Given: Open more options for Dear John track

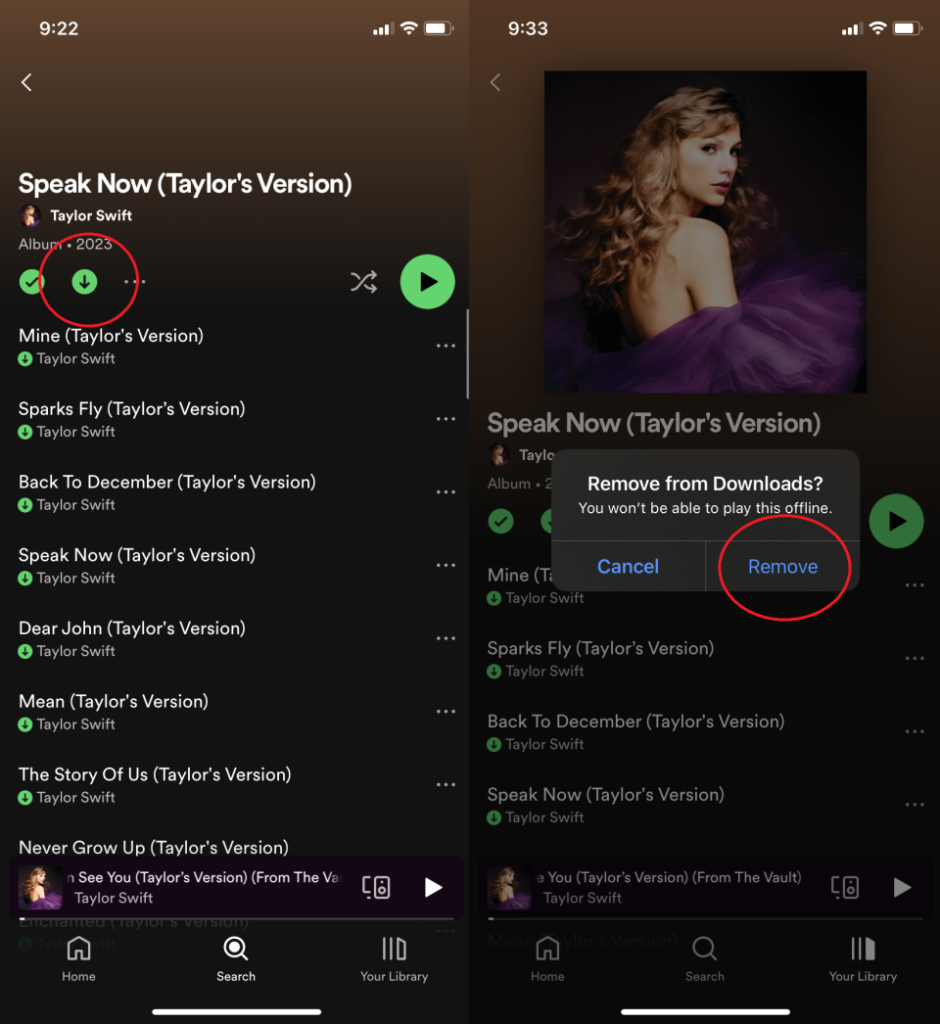Looking at the screenshot, I should click(446, 638).
